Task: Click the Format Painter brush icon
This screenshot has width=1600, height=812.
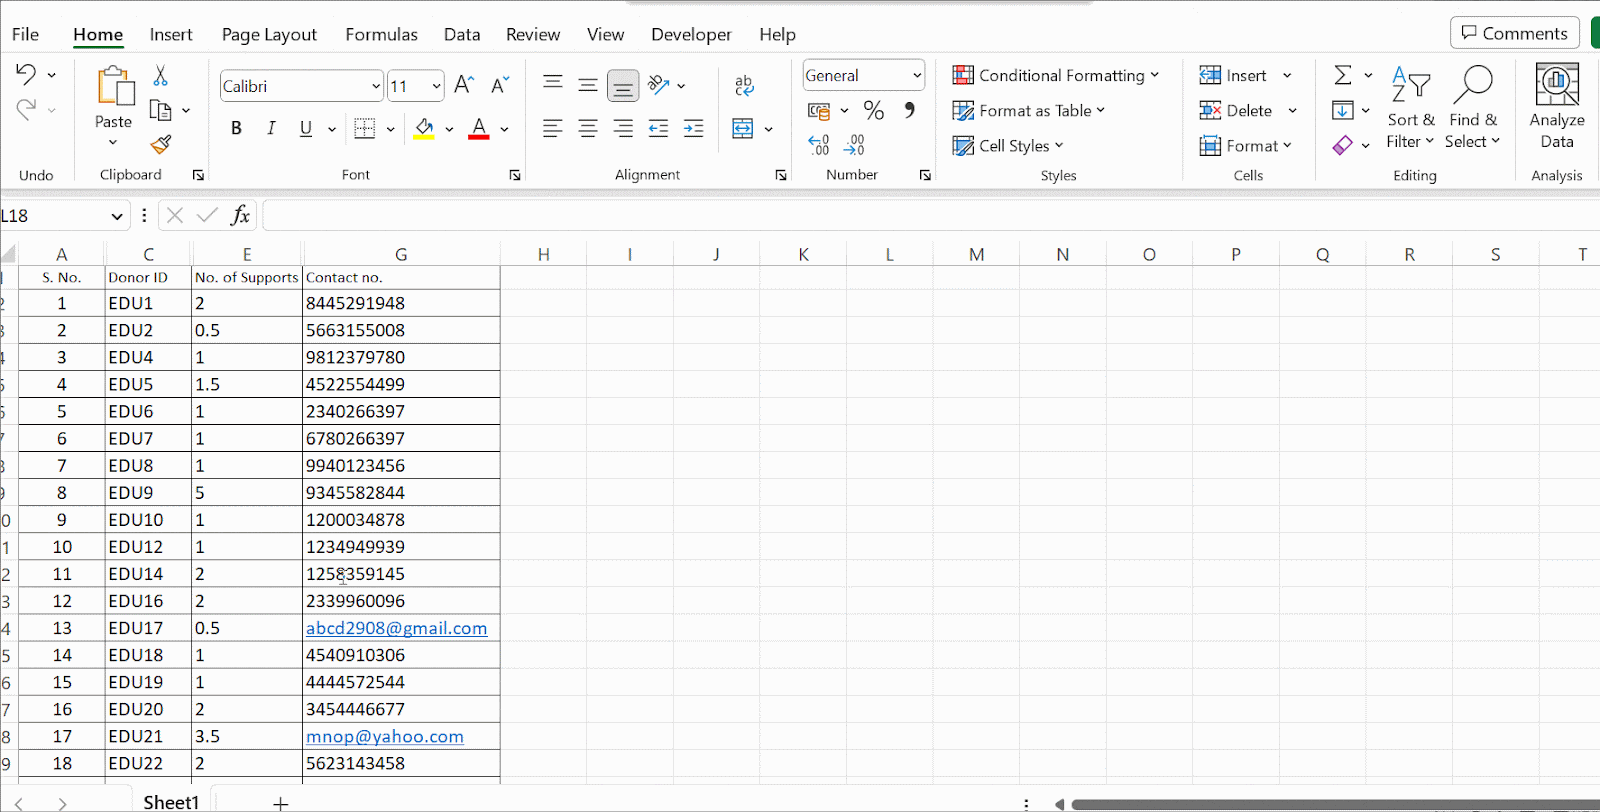Action: (x=161, y=144)
